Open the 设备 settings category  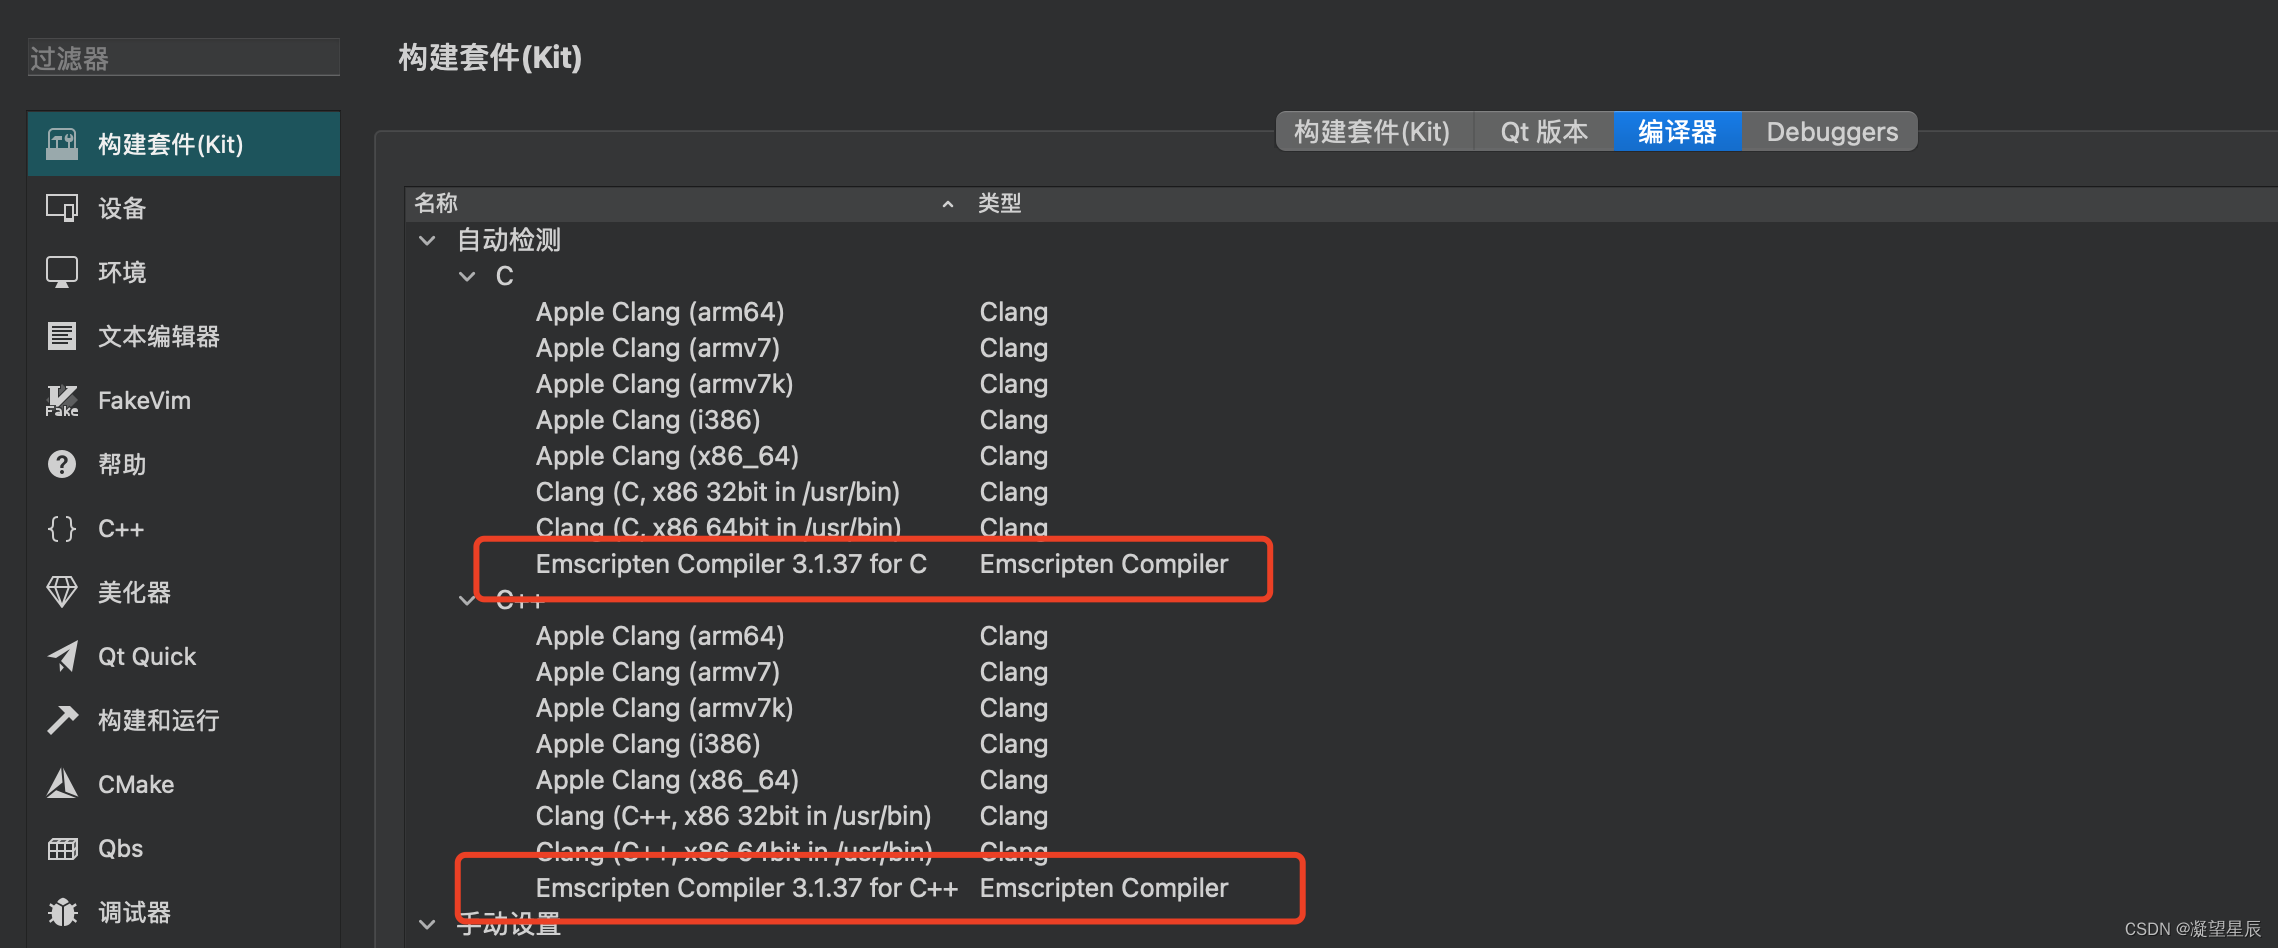point(184,208)
